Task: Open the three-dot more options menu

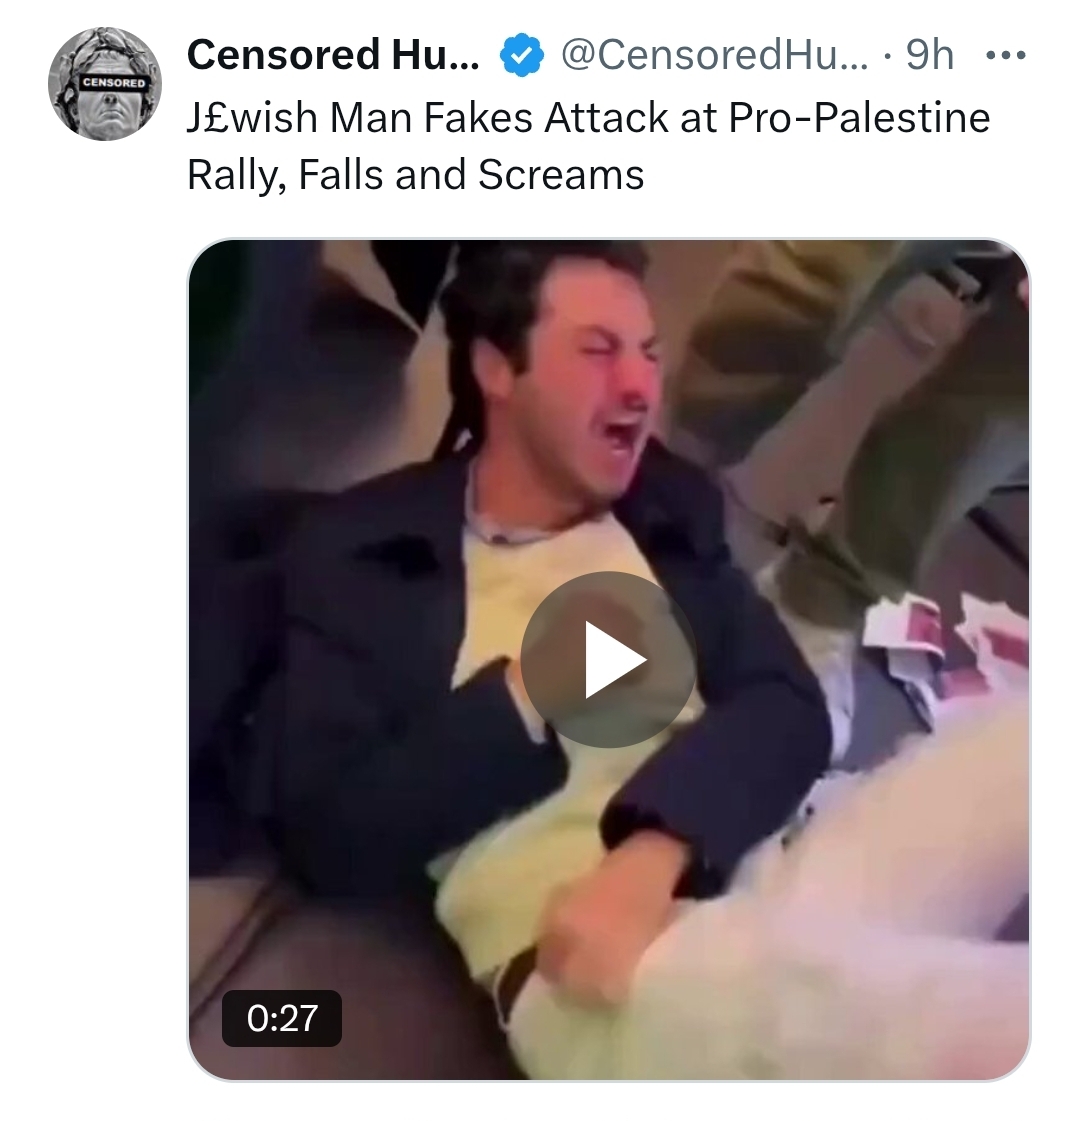Action: tap(1003, 56)
